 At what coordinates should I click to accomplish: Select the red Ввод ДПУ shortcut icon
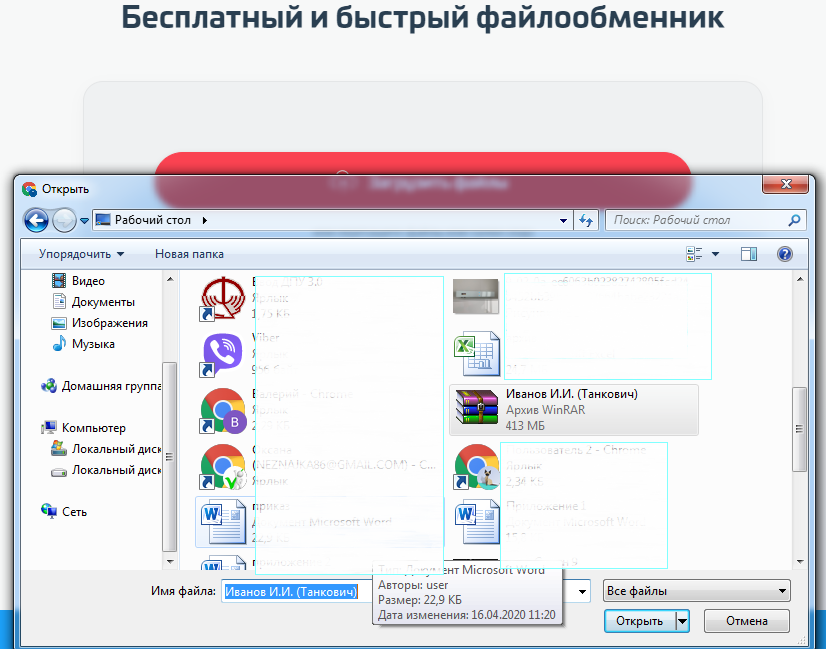click(222, 299)
